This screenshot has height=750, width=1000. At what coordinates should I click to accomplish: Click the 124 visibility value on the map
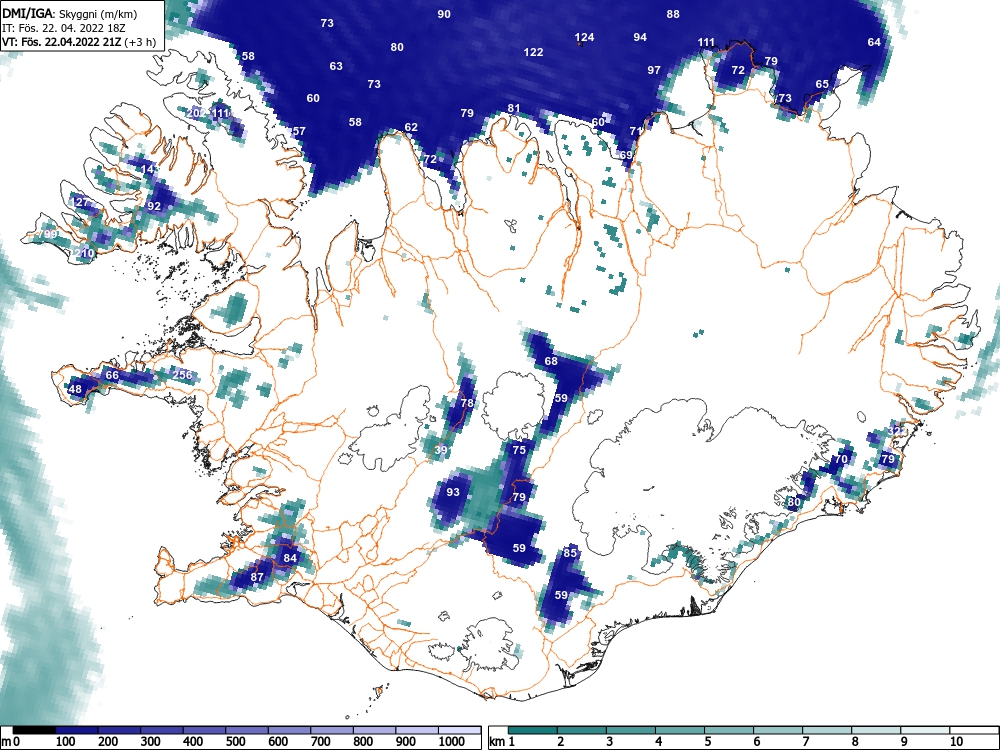tap(584, 37)
